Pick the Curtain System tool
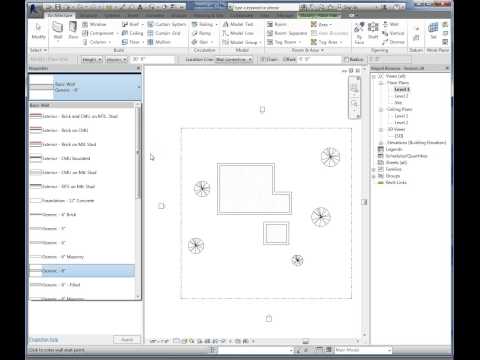The image size is (480, 360). 167,24
